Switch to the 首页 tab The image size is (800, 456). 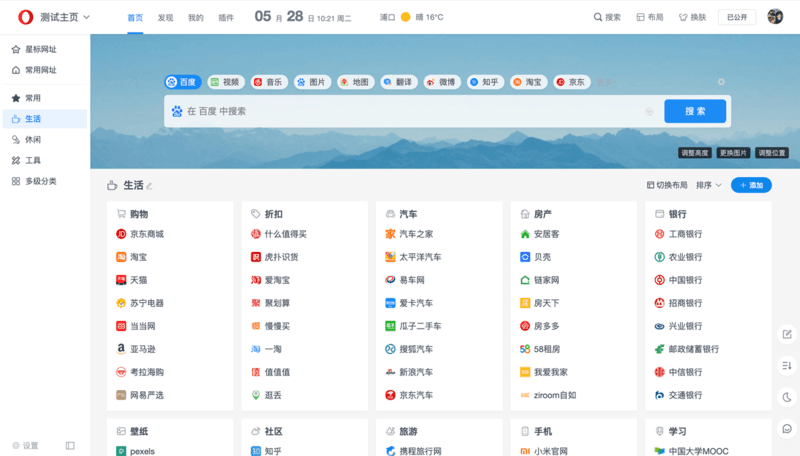click(135, 18)
